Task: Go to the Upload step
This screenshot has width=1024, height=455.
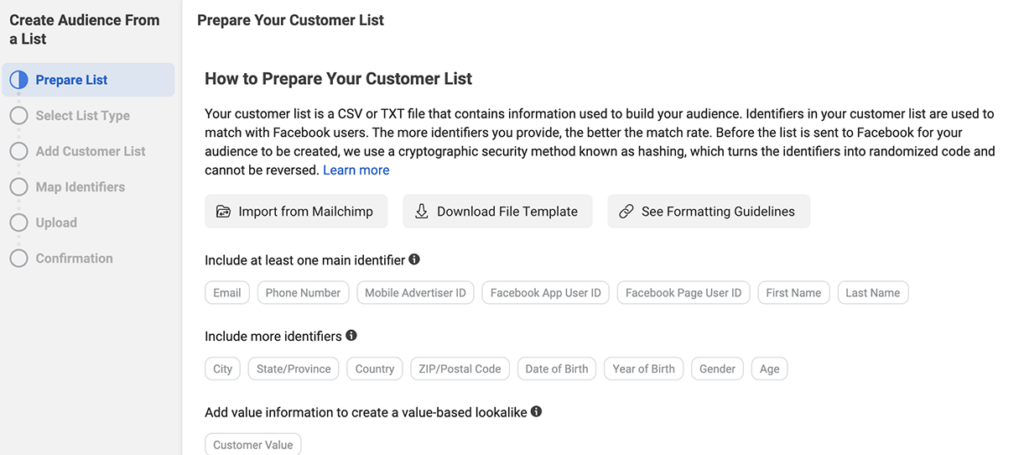Action: 56,223
